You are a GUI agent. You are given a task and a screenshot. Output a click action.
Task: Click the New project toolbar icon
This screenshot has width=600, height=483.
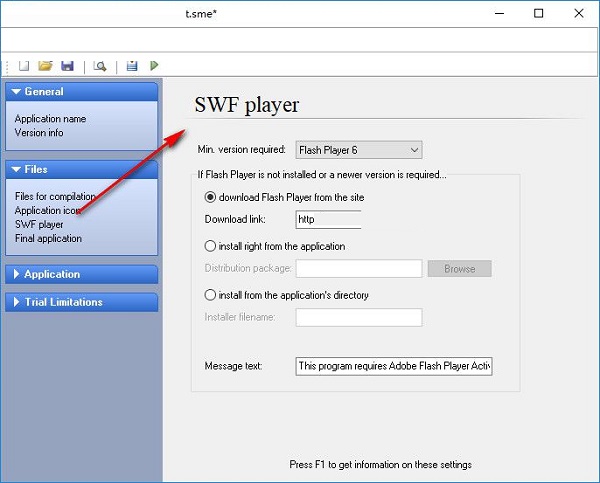[24, 66]
